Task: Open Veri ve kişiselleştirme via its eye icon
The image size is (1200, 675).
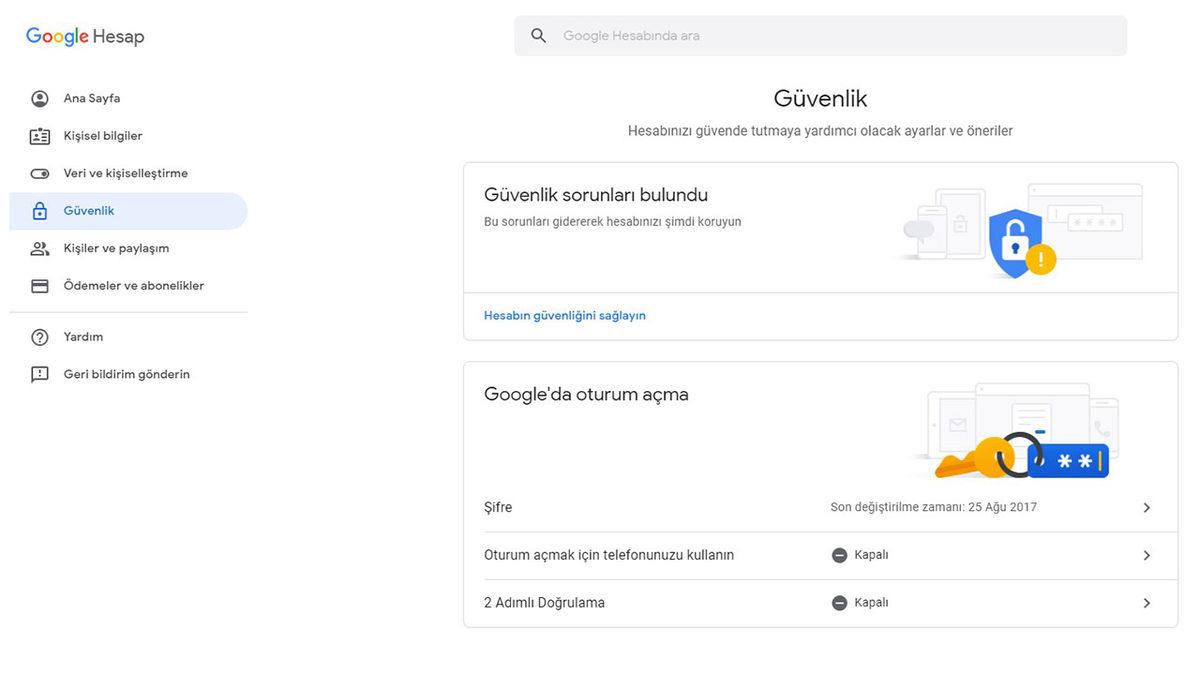Action: (39, 172)
